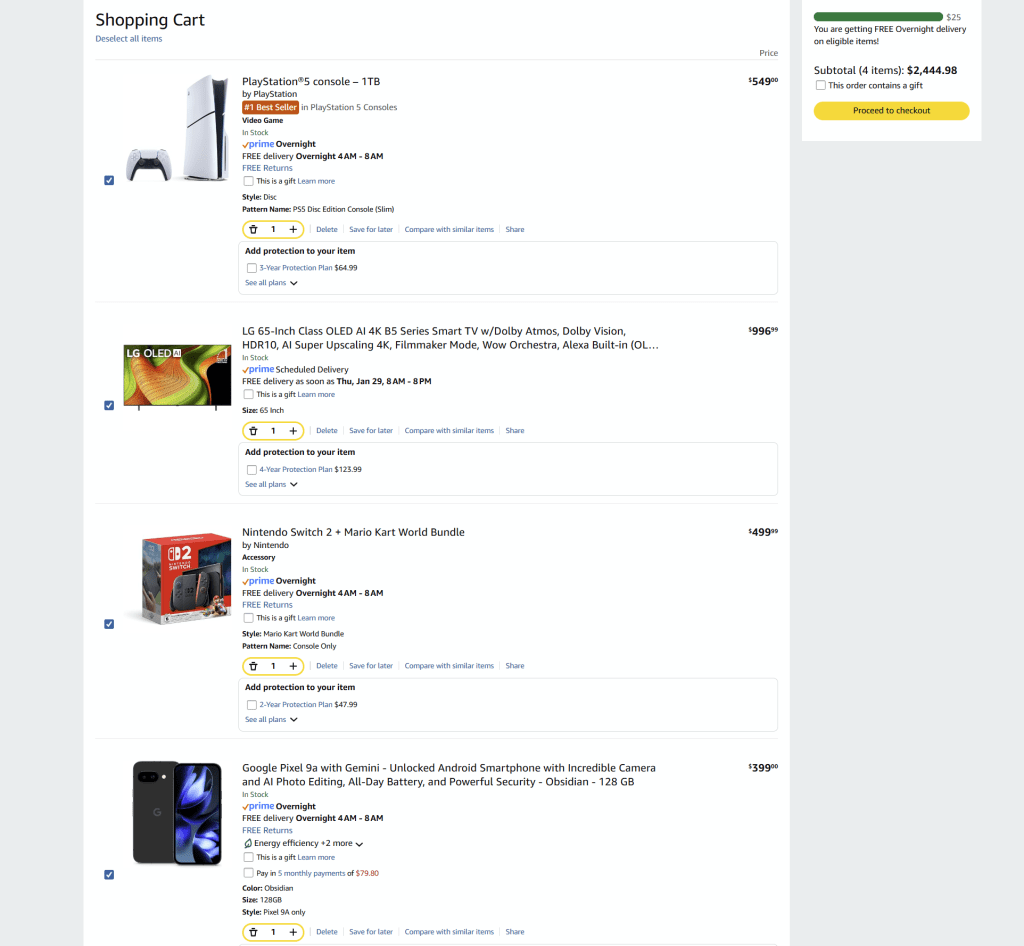This screenshot has height=946, width=1024.
Task: Expand 'See all plans' under PlayStation 5
Action: click(271, 283)
